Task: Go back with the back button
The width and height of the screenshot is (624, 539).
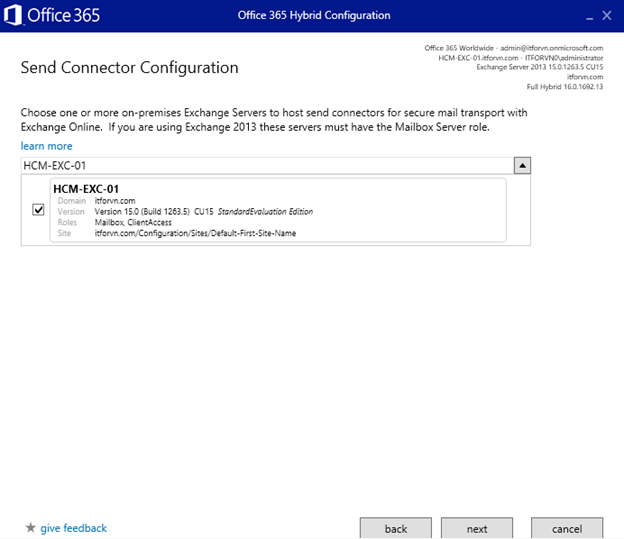Action: point(395,528)
